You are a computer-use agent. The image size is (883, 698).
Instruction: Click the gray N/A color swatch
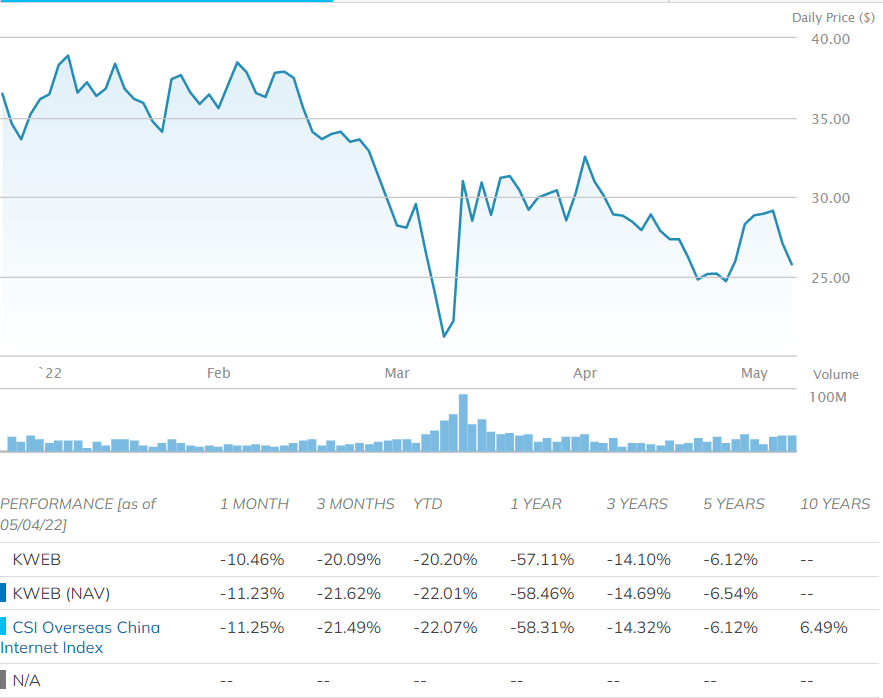(3, 680)
